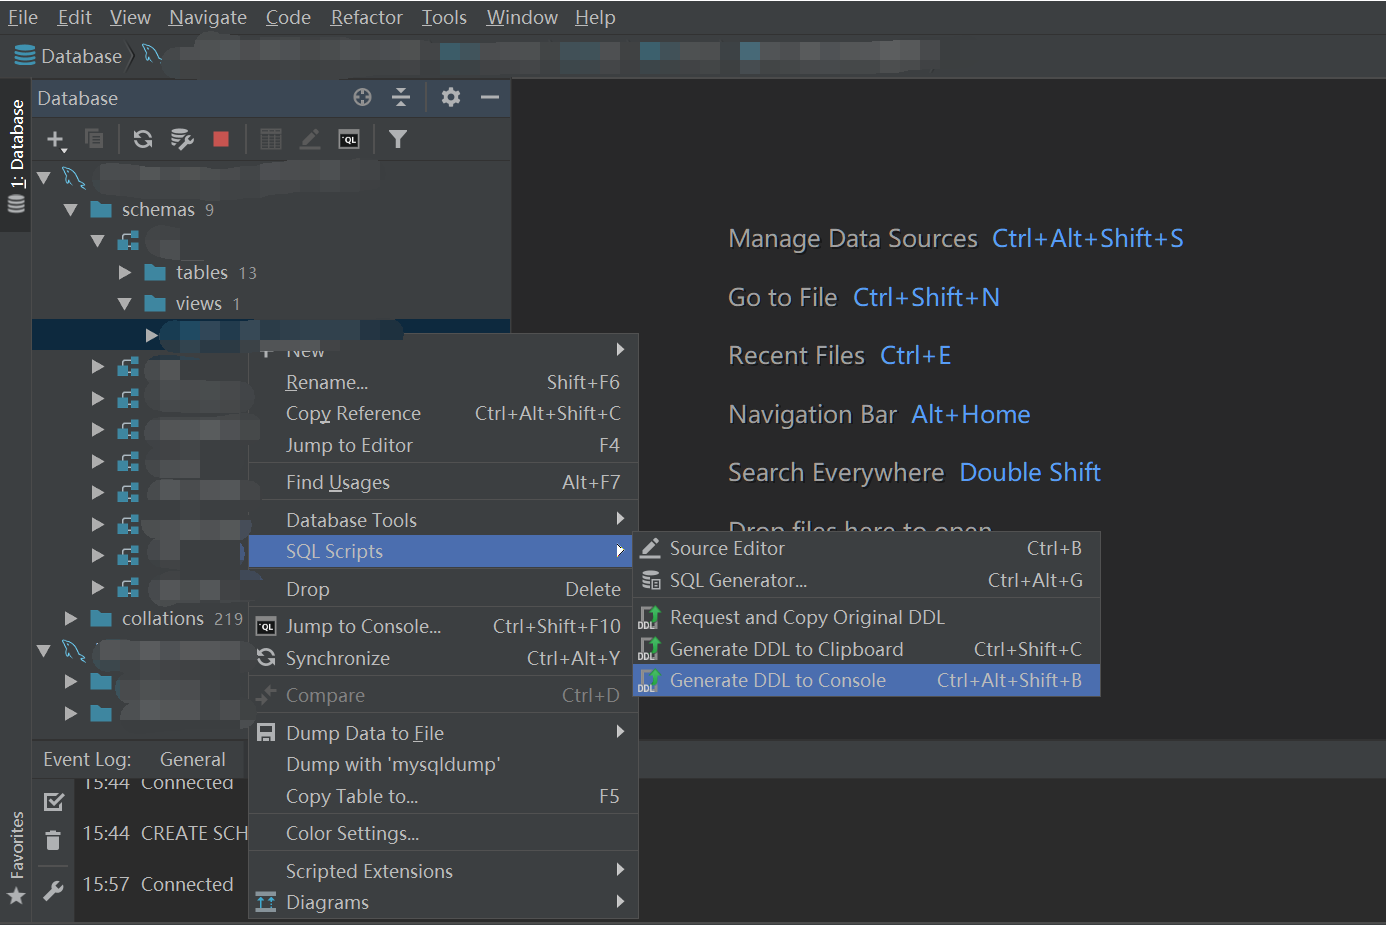Screen dimensions: 1386x925
Task: Click the Synchronize arrows icon in the context menu
Action: pos(266,657)
